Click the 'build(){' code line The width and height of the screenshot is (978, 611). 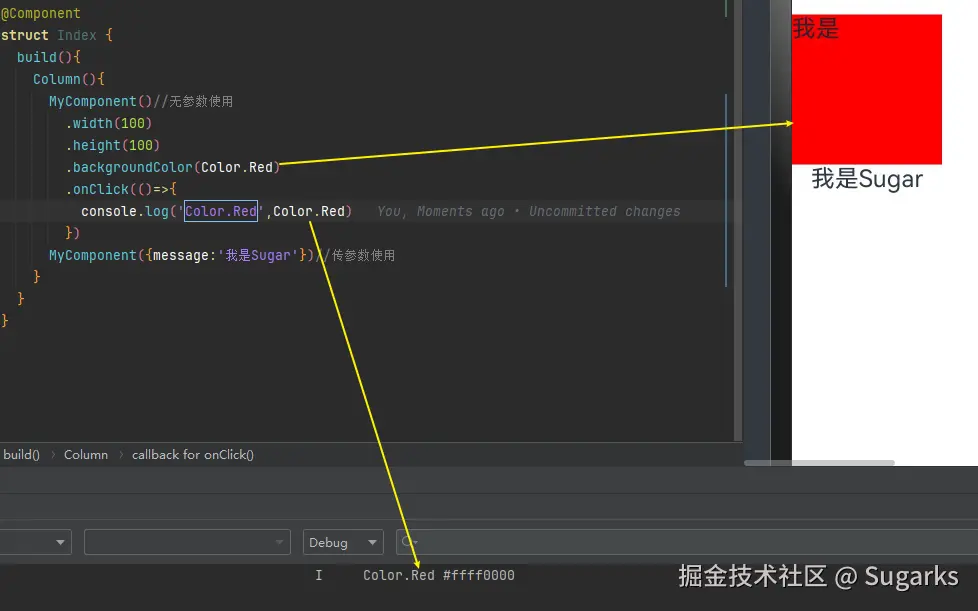pos(49,57)
